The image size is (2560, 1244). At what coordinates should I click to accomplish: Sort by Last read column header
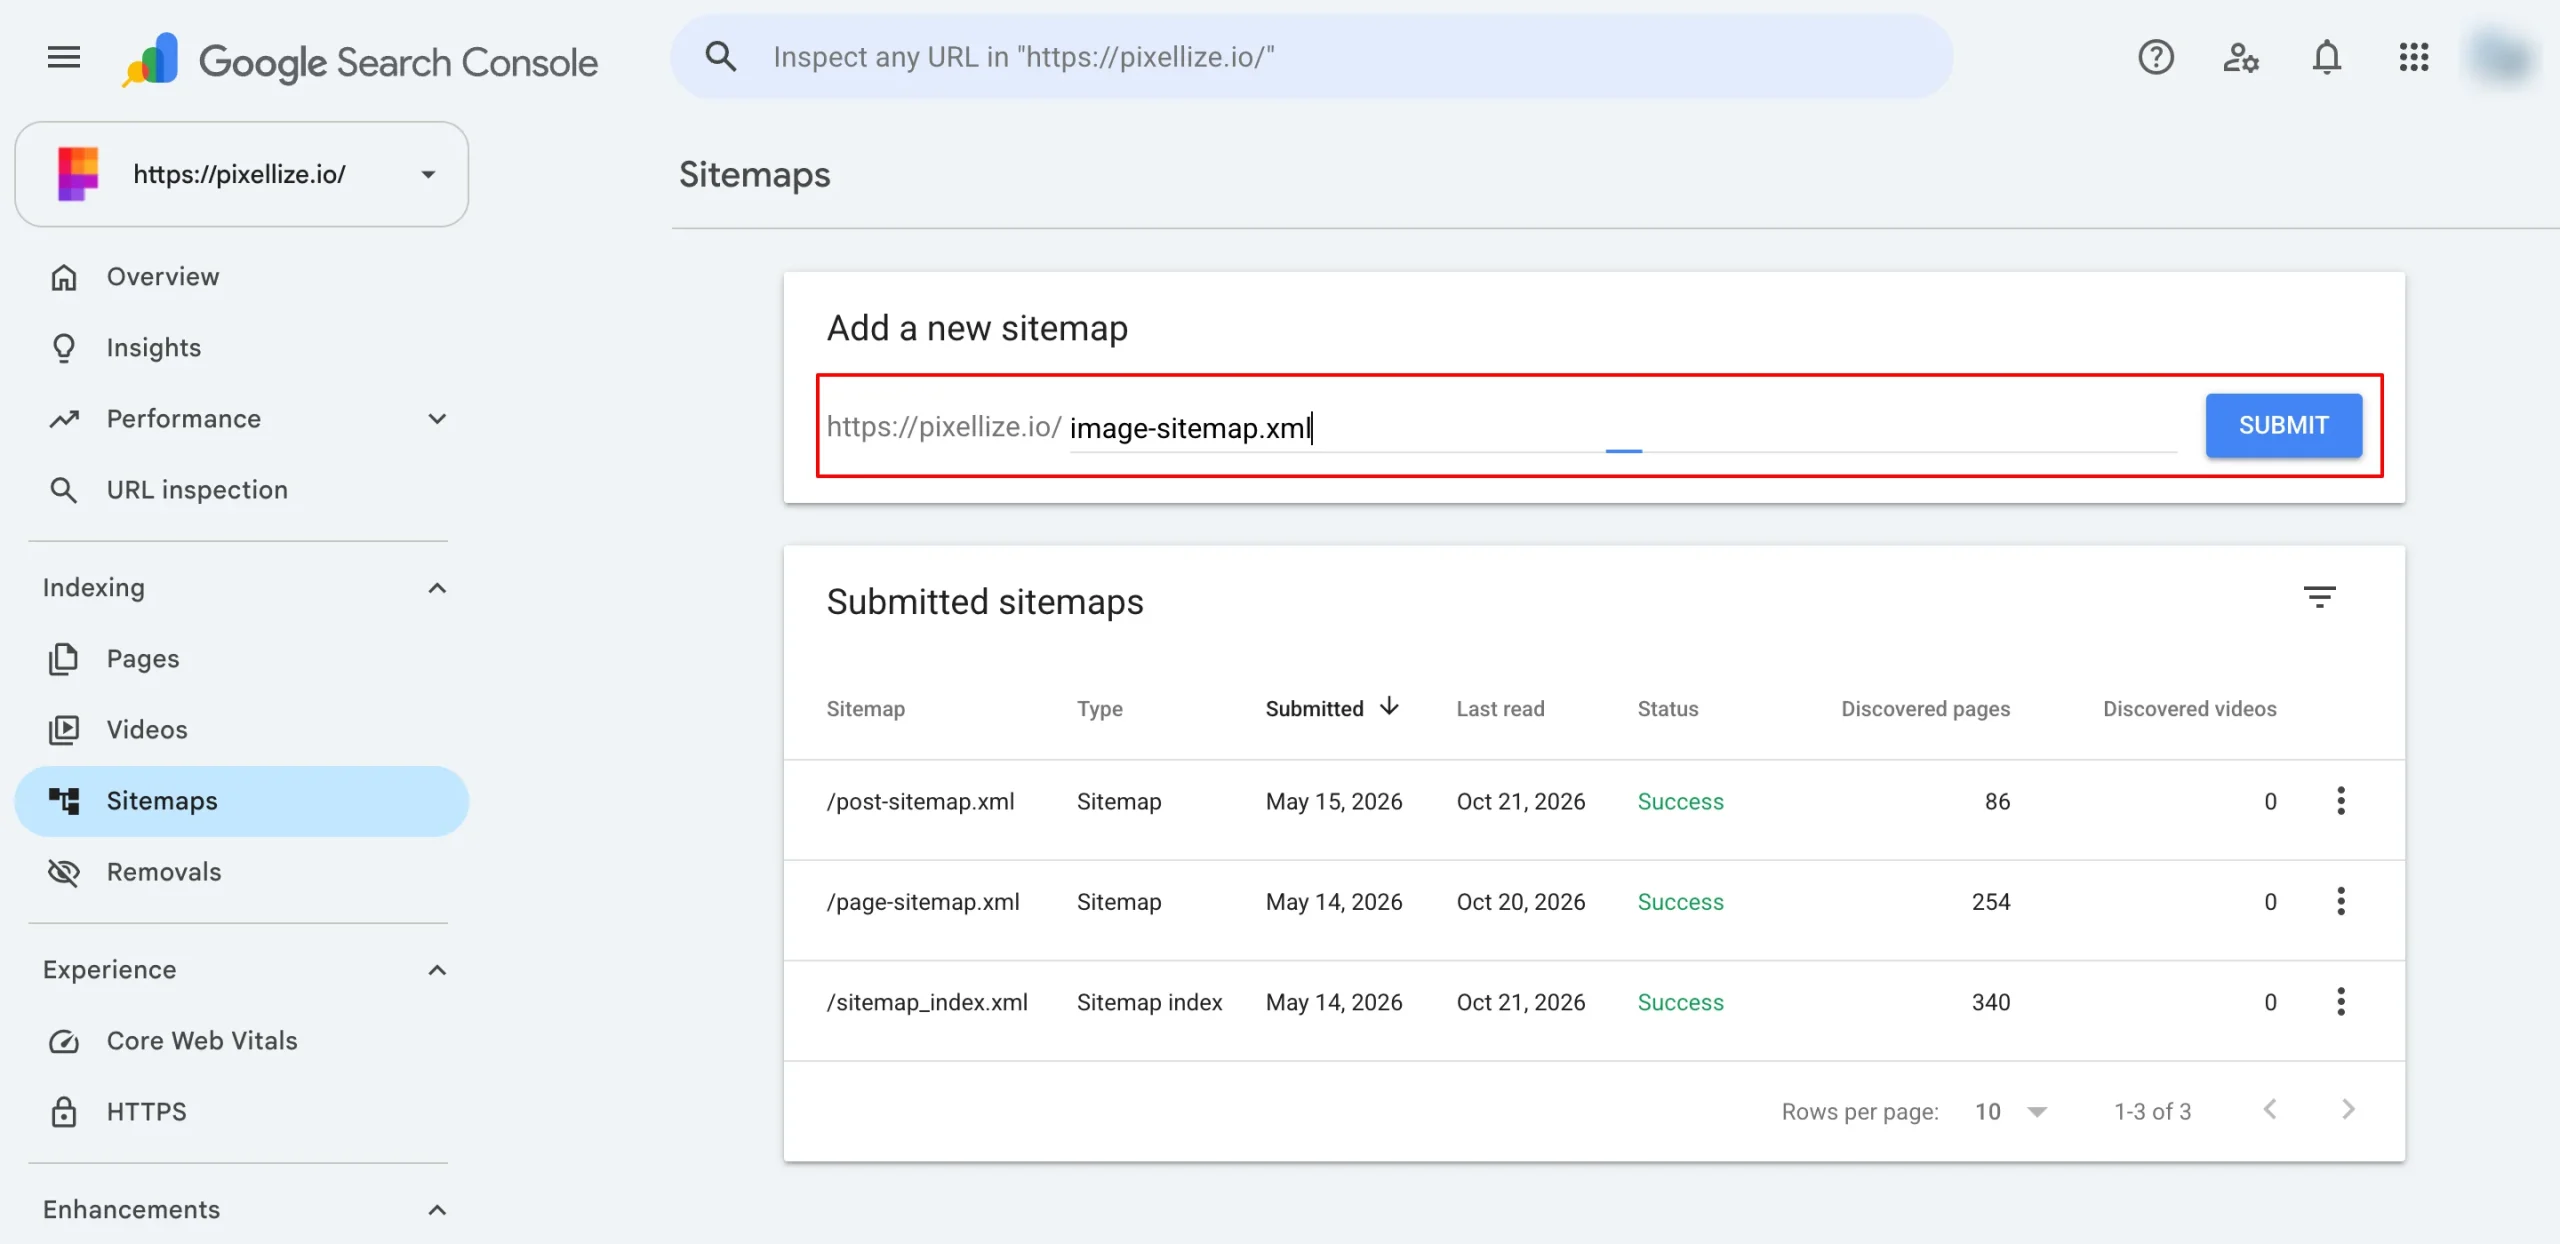pyautogui.click(x=1500, y=709)
